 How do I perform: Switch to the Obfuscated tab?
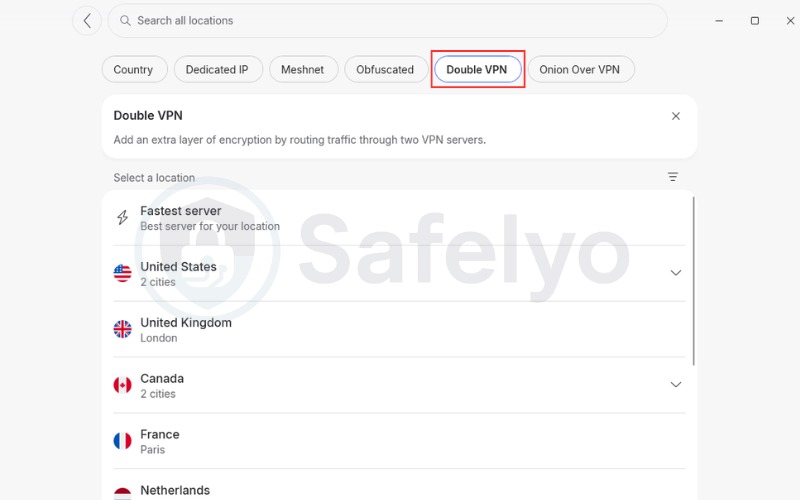(386, 69)
